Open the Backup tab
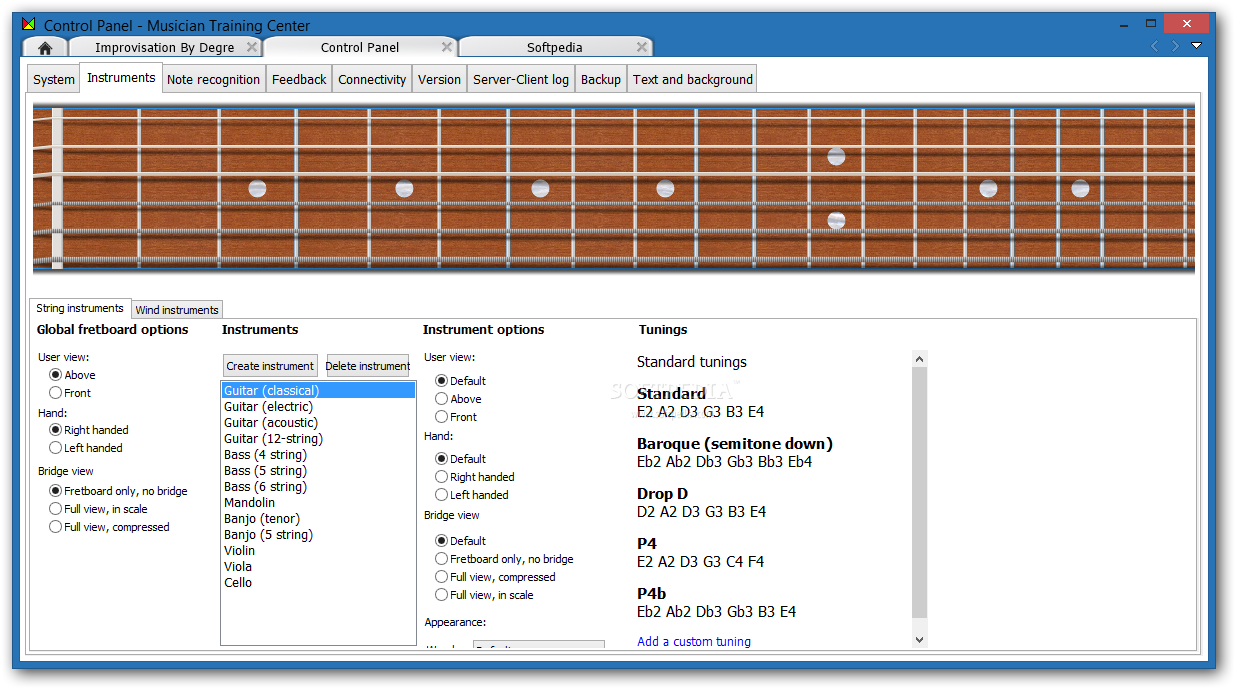Screen dimensions: 1236x689 tap(601, 79)
